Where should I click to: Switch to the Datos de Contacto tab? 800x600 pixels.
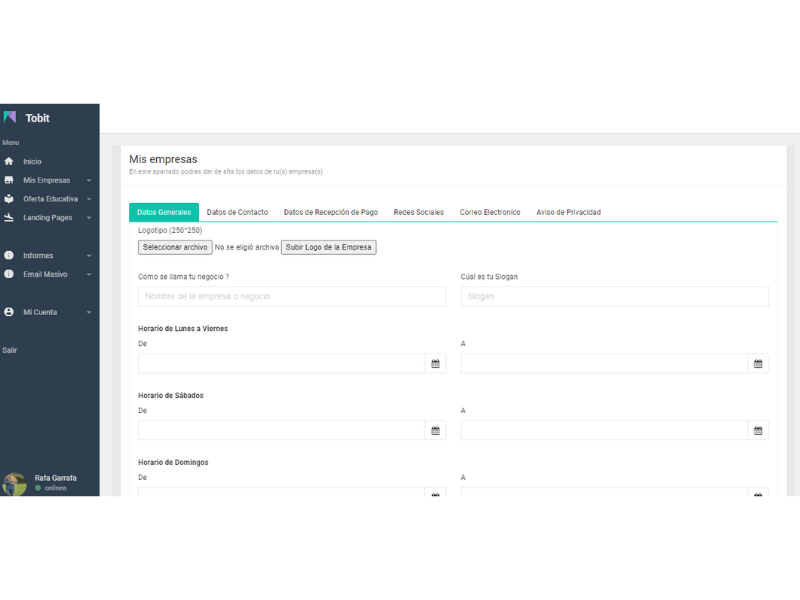(237, 212)
